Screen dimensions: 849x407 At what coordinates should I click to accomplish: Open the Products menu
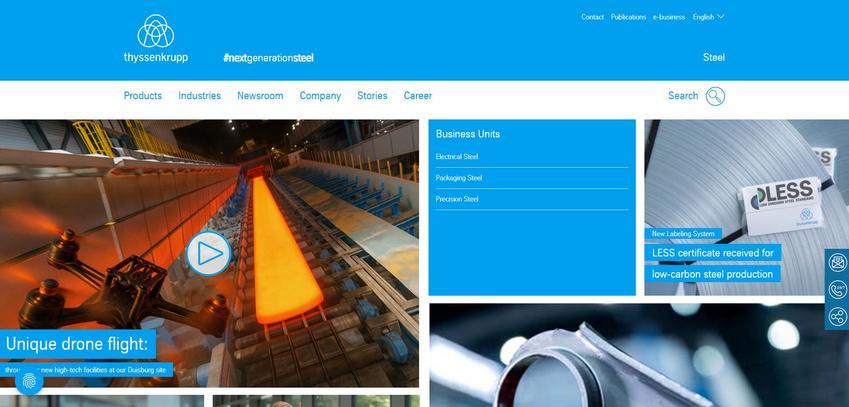[x=143, y=96]
